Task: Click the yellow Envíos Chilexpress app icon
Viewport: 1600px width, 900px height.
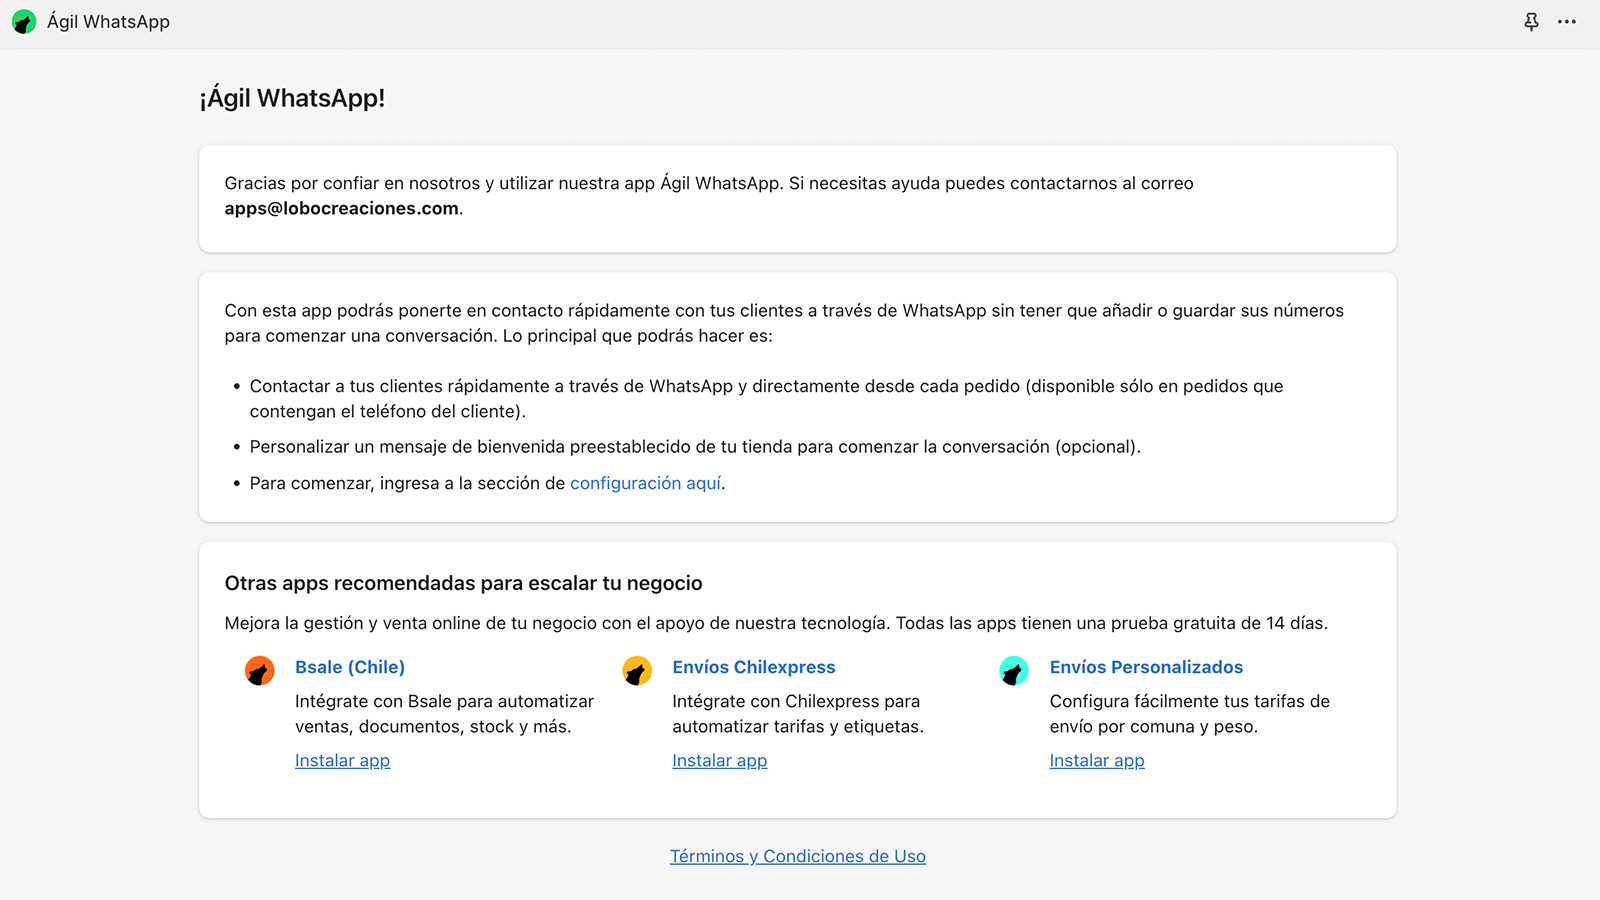Action: pos(637,670)
